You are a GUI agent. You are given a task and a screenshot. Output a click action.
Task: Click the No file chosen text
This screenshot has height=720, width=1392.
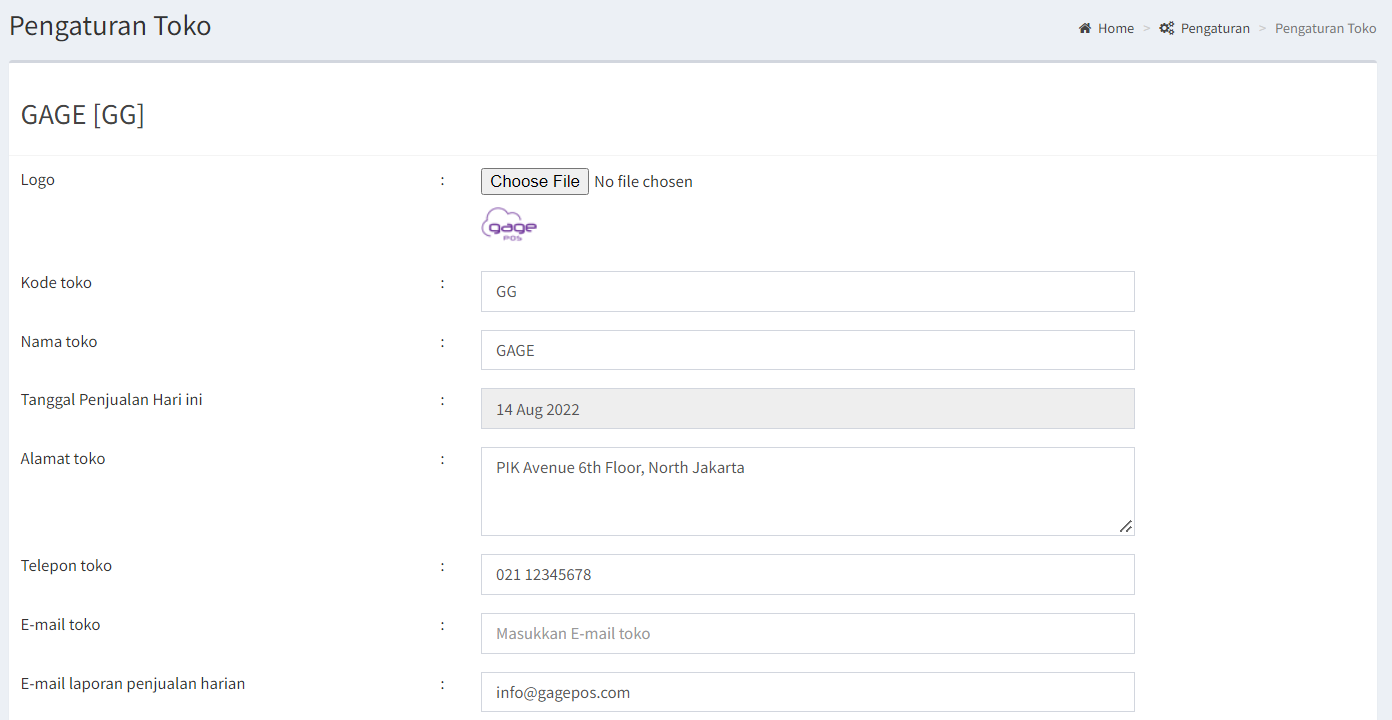(x=643, y=182)
